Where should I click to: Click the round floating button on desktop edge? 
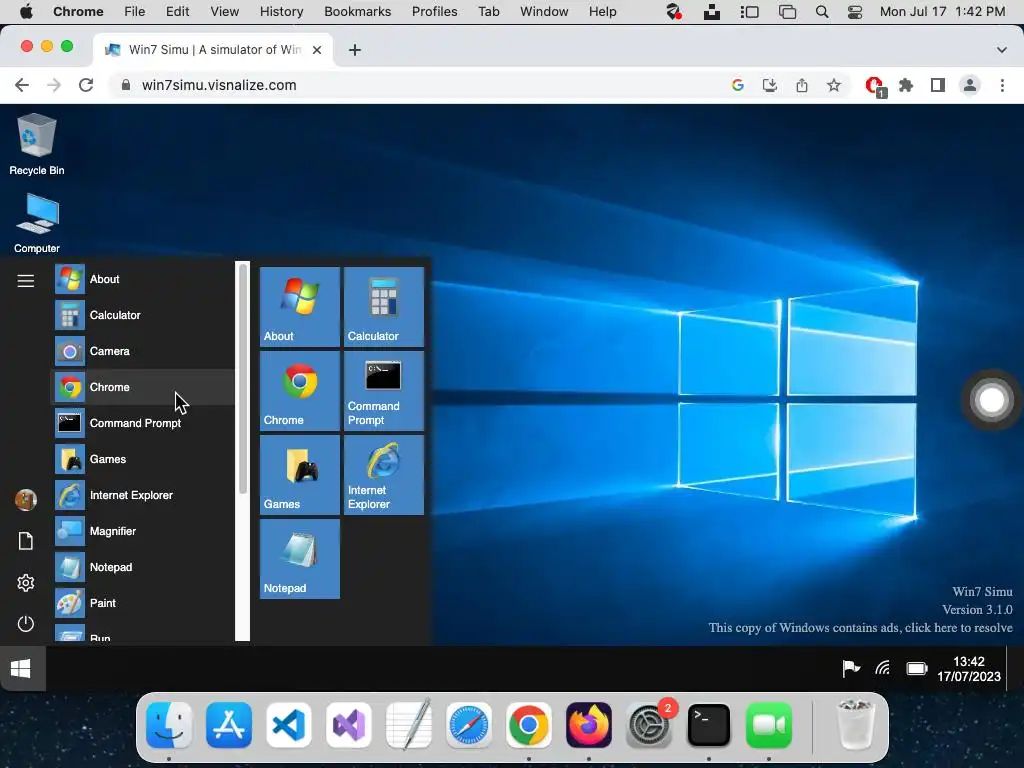[x=991, y=400]
